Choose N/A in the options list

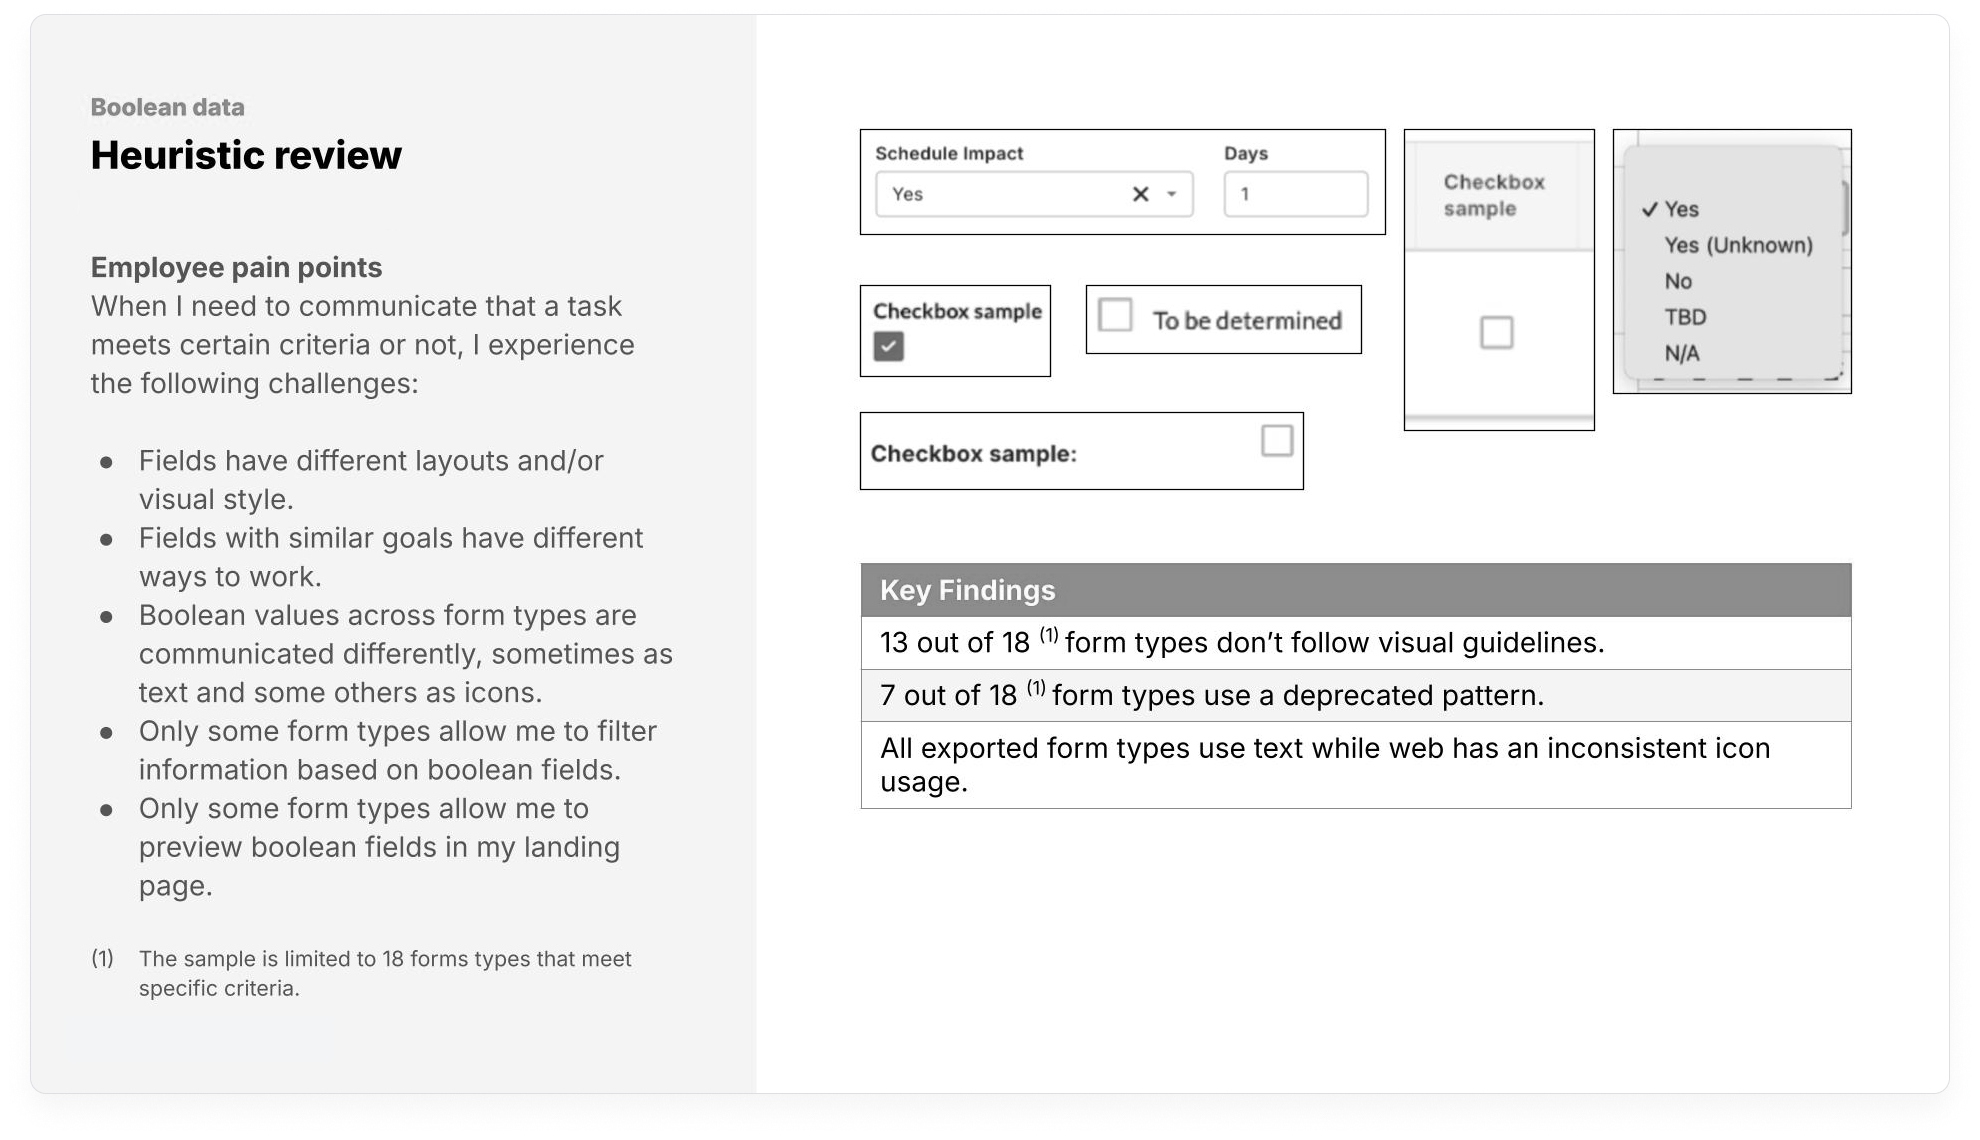click(x=1682, y=353)
